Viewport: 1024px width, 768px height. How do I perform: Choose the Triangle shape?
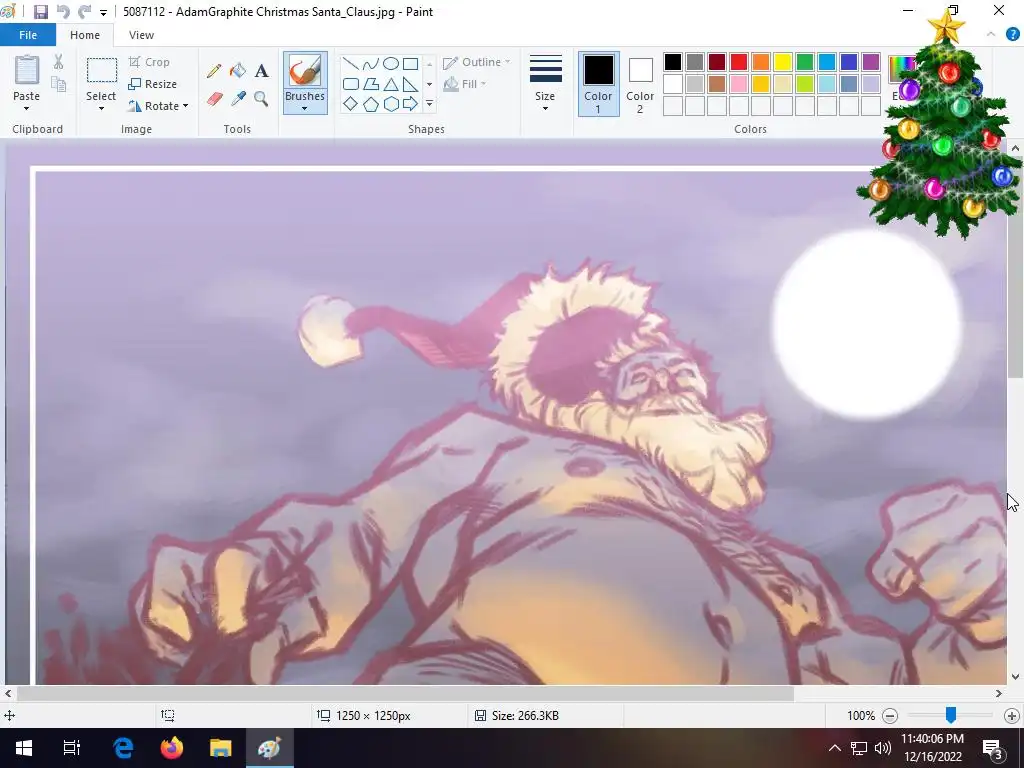[x=391, y=84]
